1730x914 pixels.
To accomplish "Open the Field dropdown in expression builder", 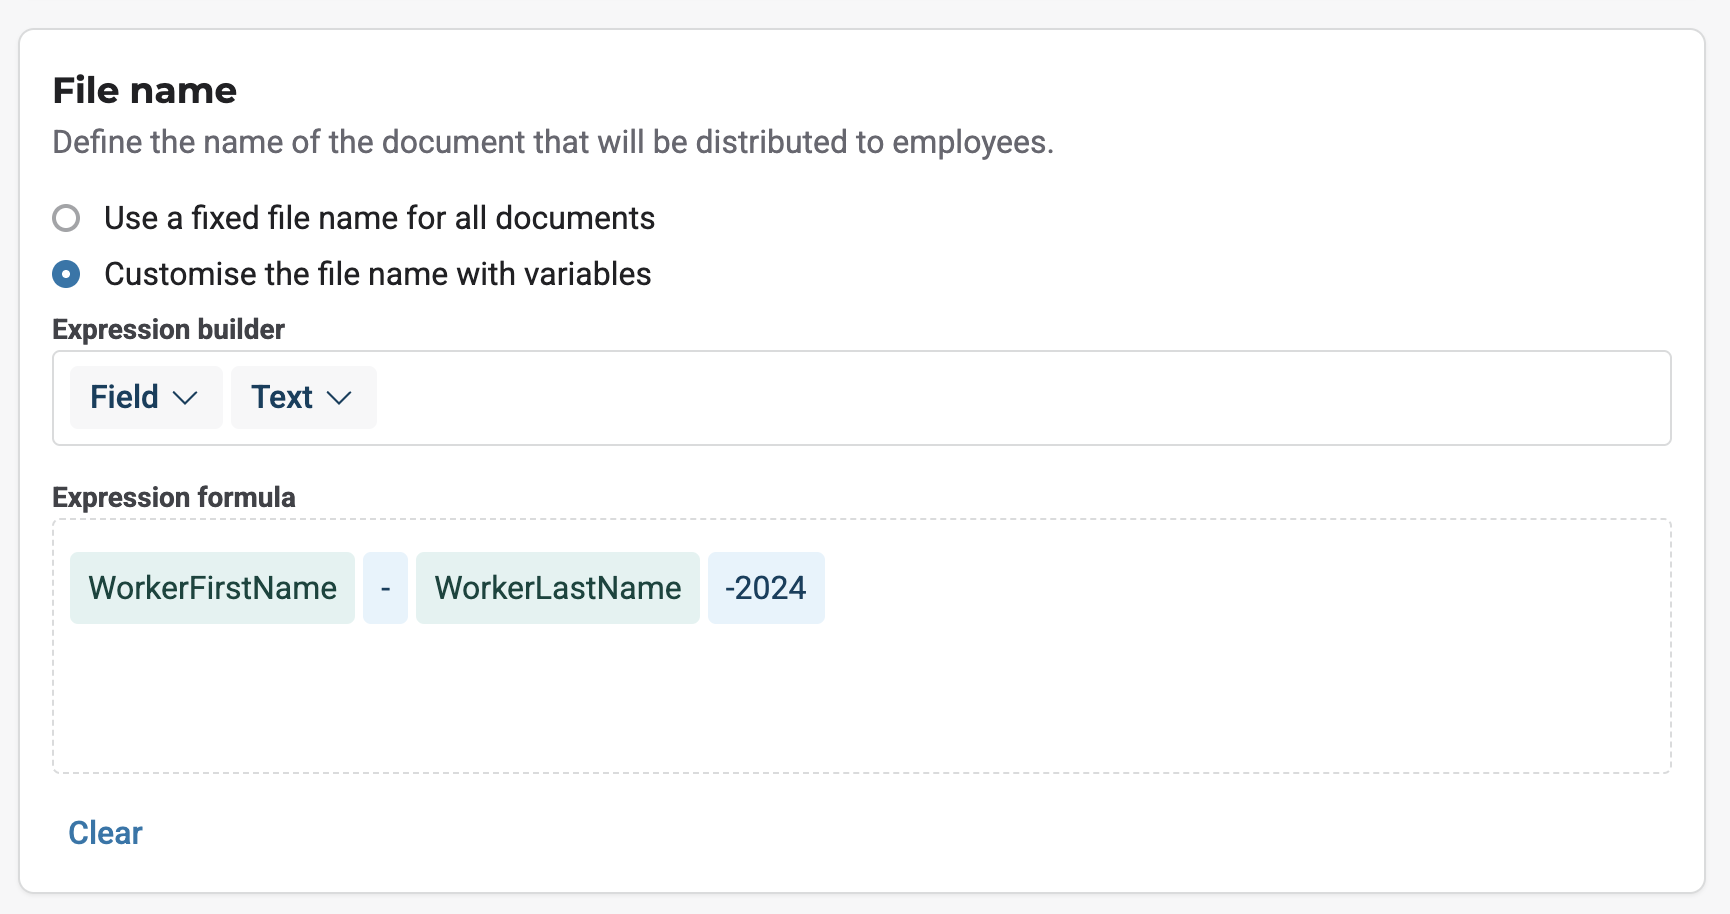I will pyautogui.click(x=145, y=397).
